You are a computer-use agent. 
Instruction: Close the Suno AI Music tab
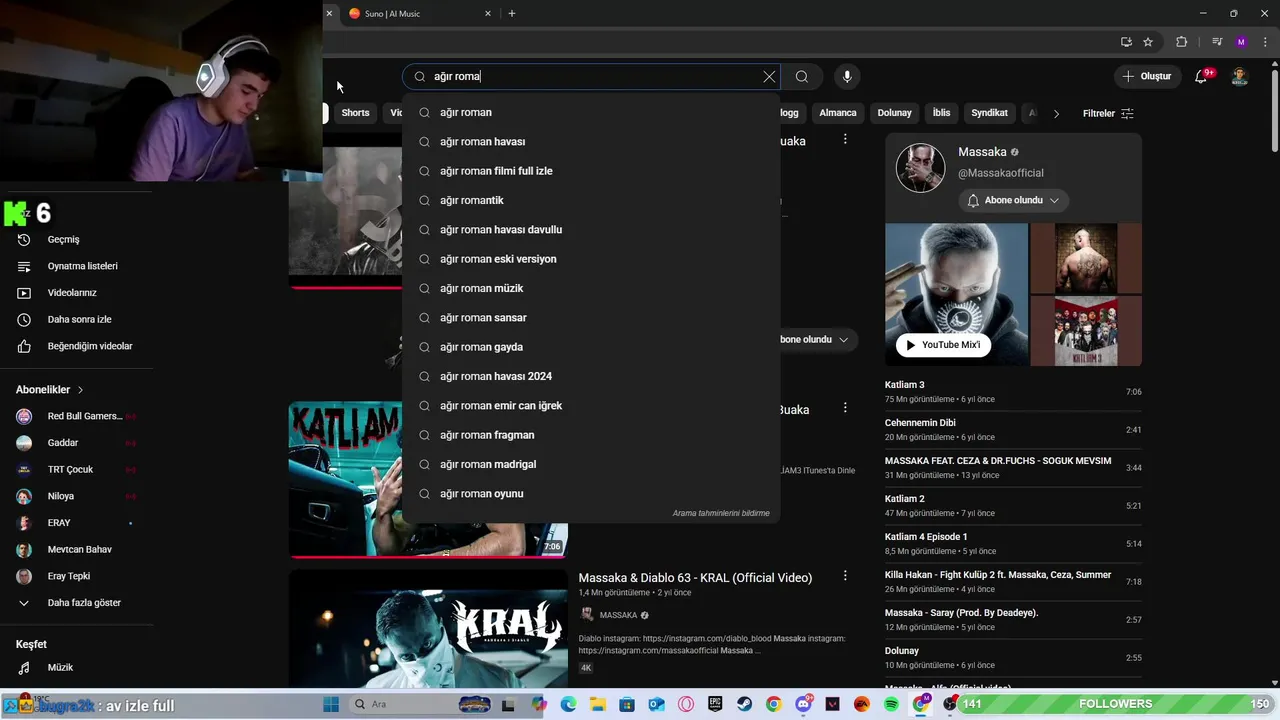tap(488, 14)
